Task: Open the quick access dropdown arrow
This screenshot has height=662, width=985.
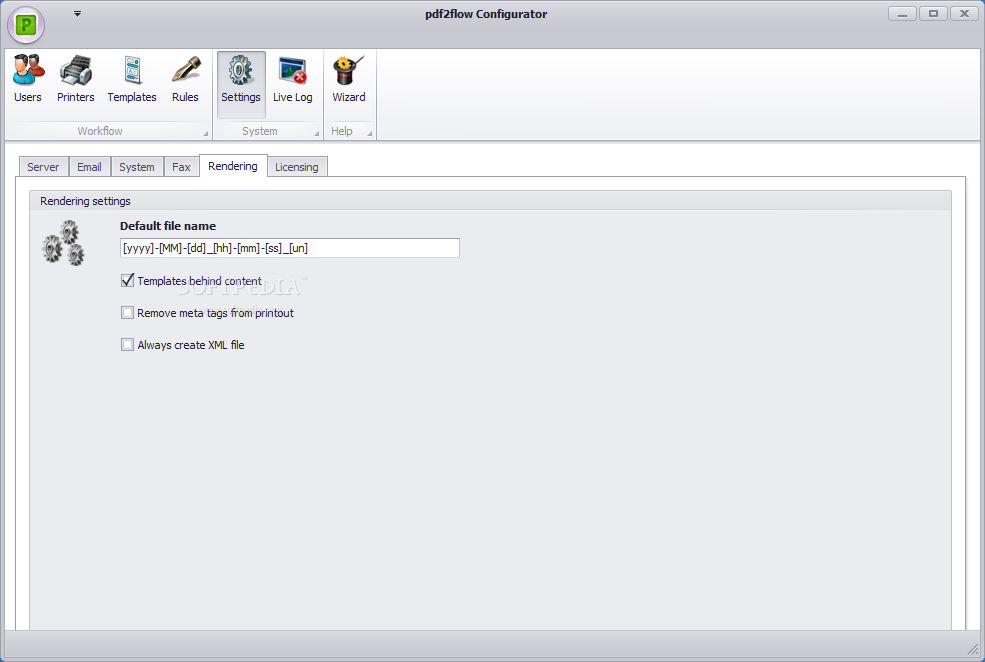Action: click(x=77, y=13)
